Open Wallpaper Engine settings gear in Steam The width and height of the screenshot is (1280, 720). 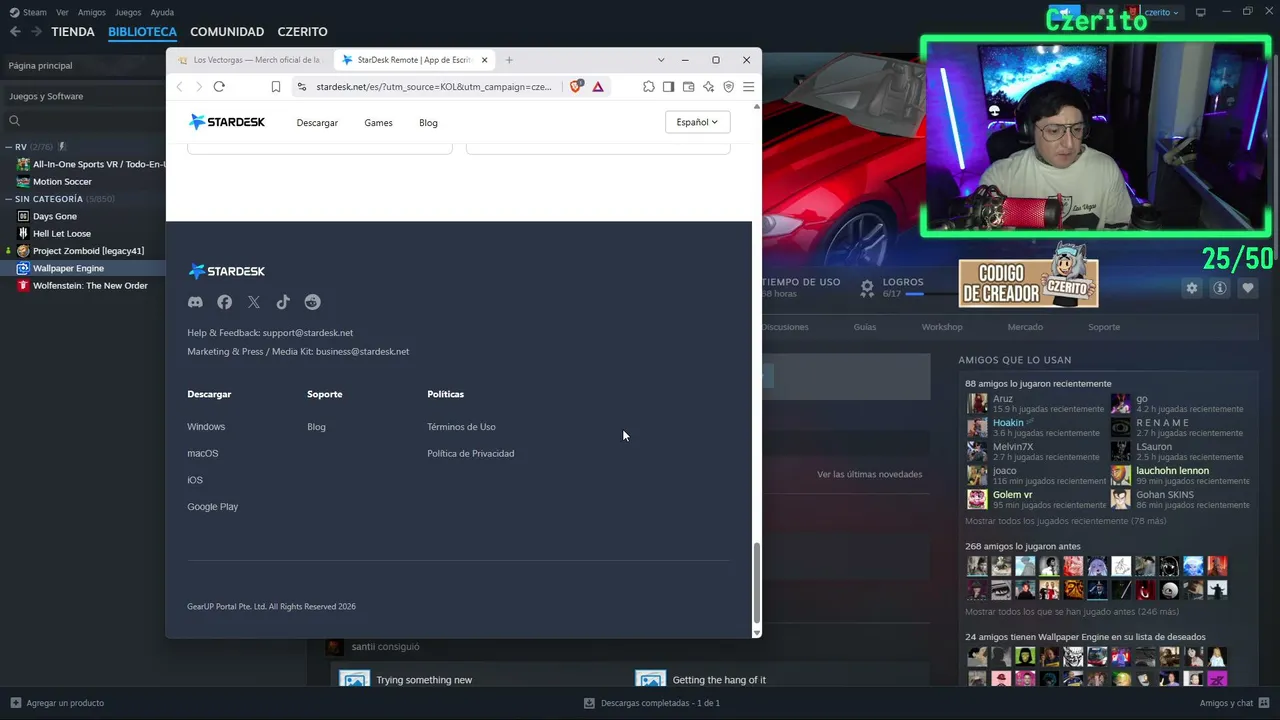coord(1192,288)
